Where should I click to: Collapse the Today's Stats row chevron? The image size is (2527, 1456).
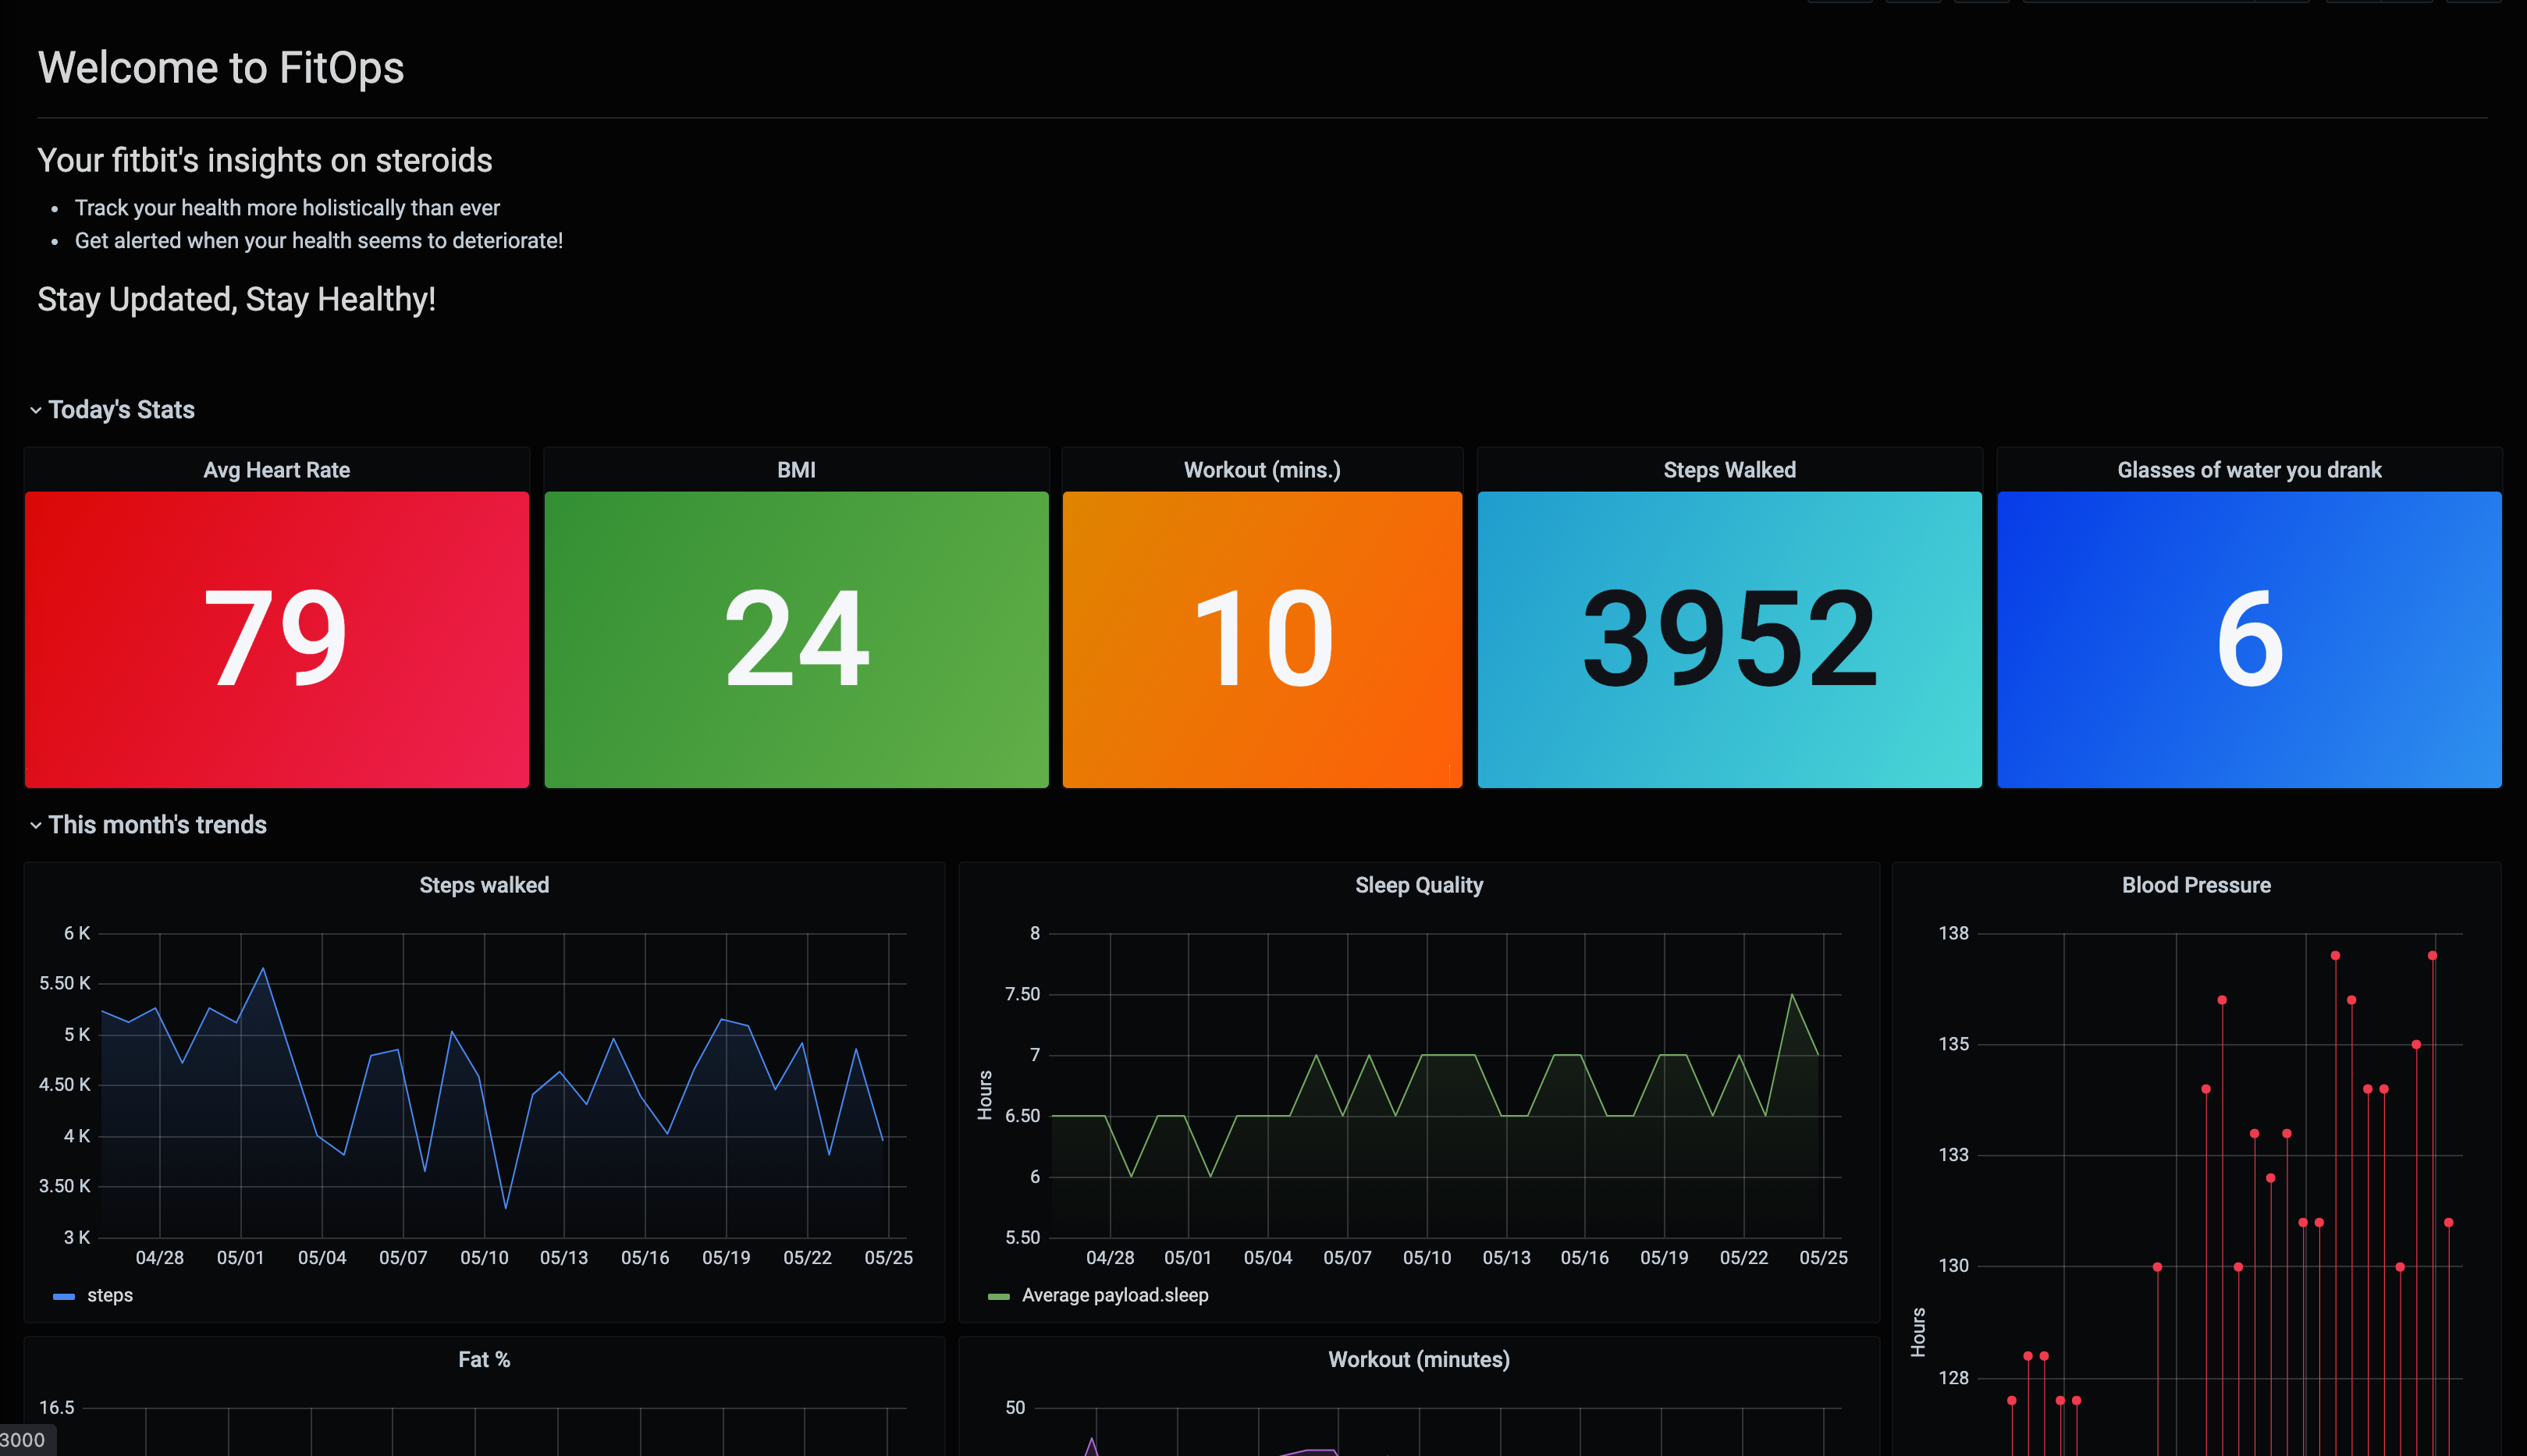(x=35, y=410)
